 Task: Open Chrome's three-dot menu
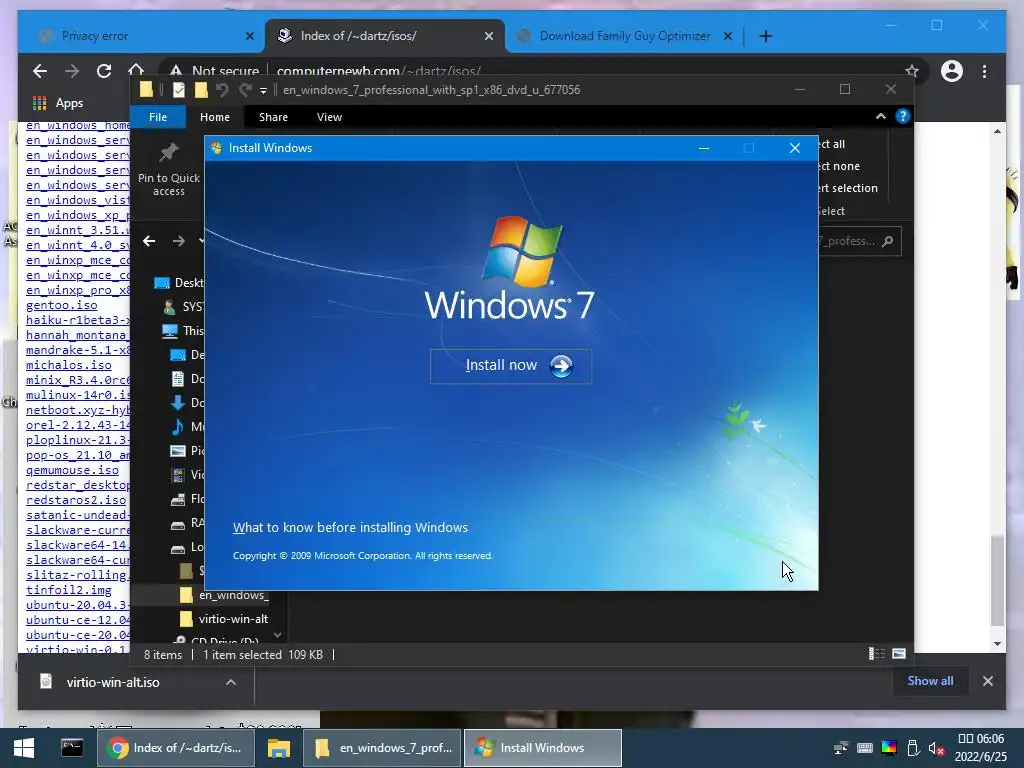[x=984, y=71]
